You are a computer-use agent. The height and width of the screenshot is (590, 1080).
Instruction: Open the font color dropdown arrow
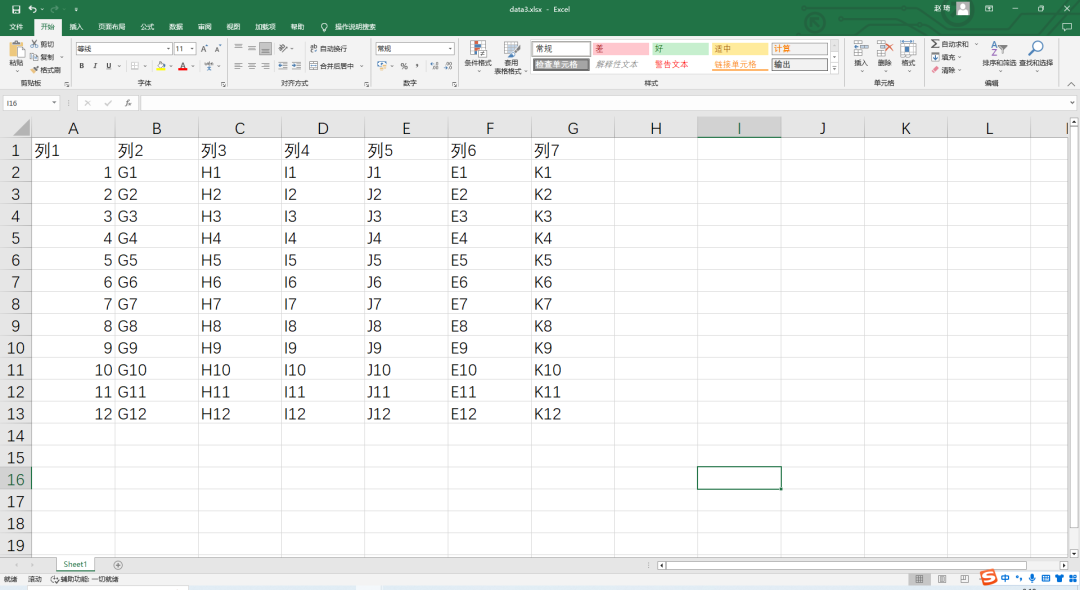pos(193,66)
